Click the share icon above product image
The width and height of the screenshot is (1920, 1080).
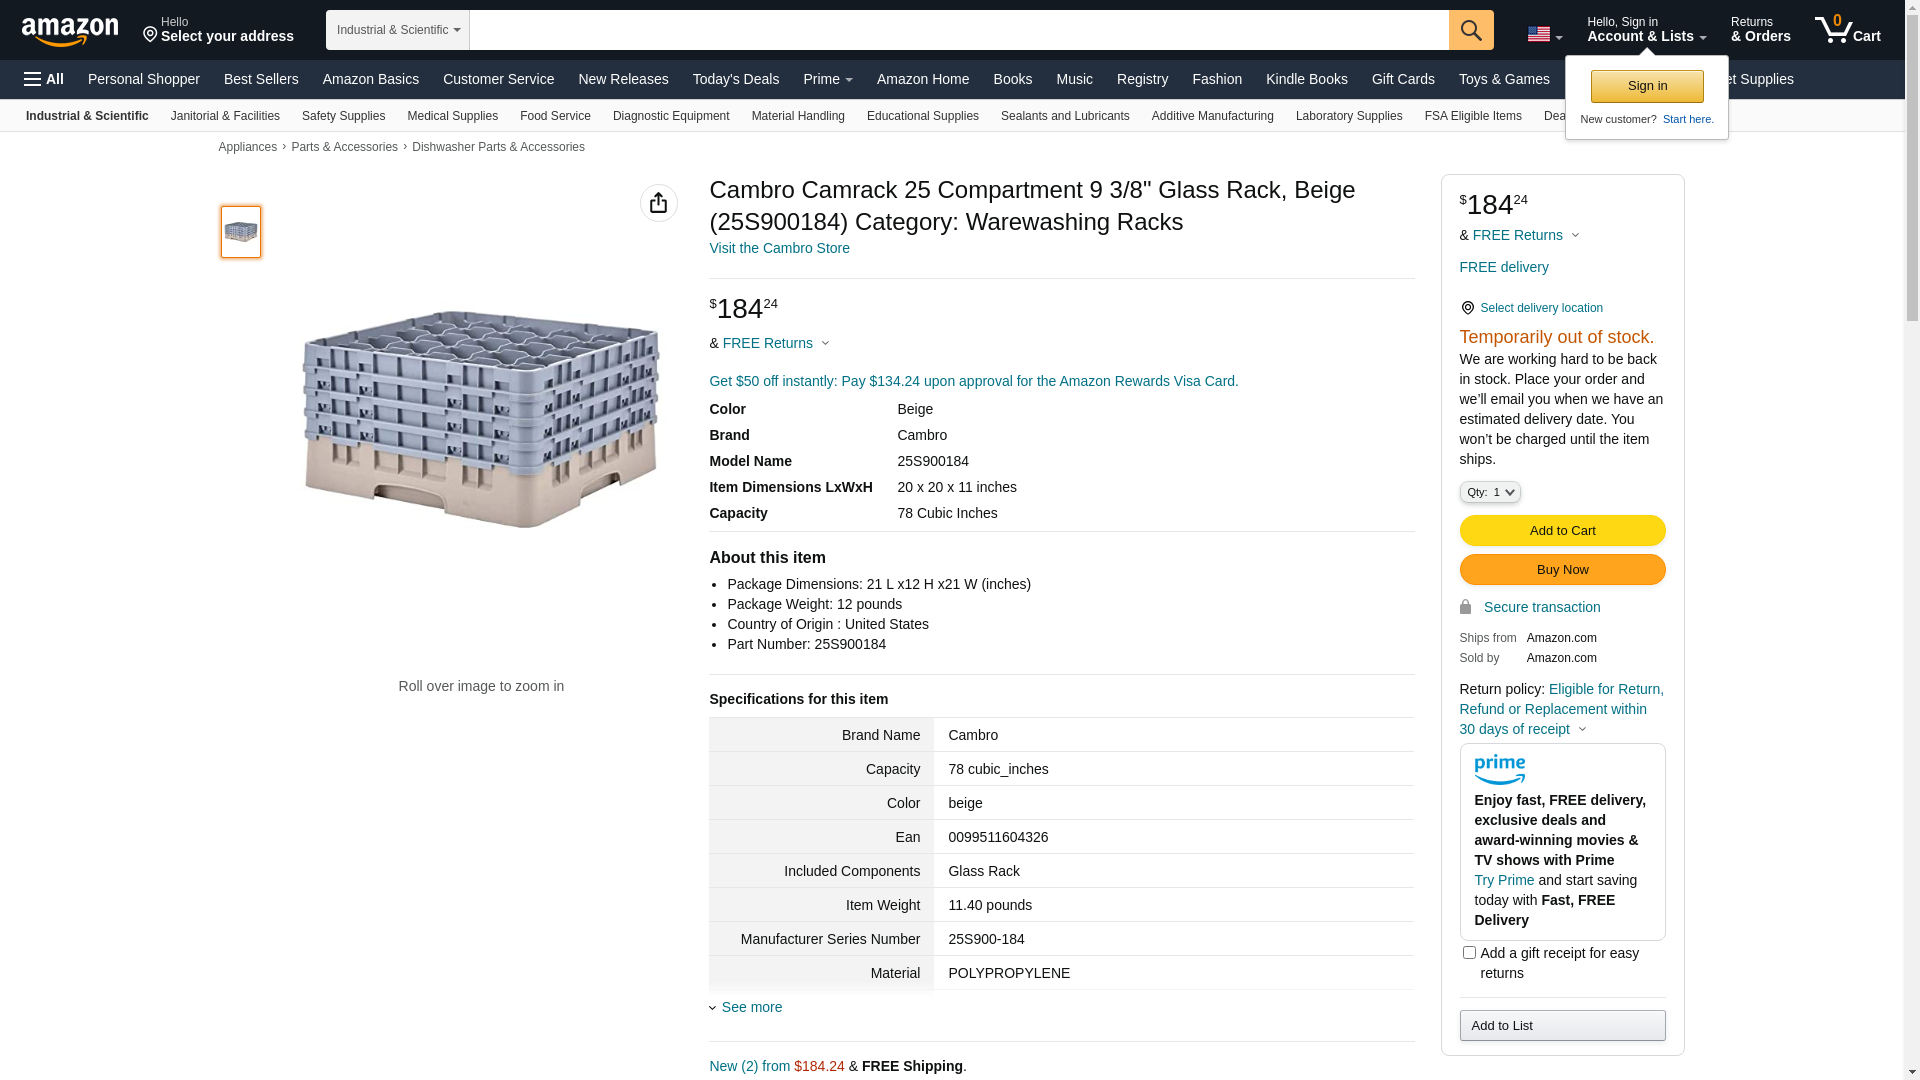pyautogui.click(x=658, y=203)
